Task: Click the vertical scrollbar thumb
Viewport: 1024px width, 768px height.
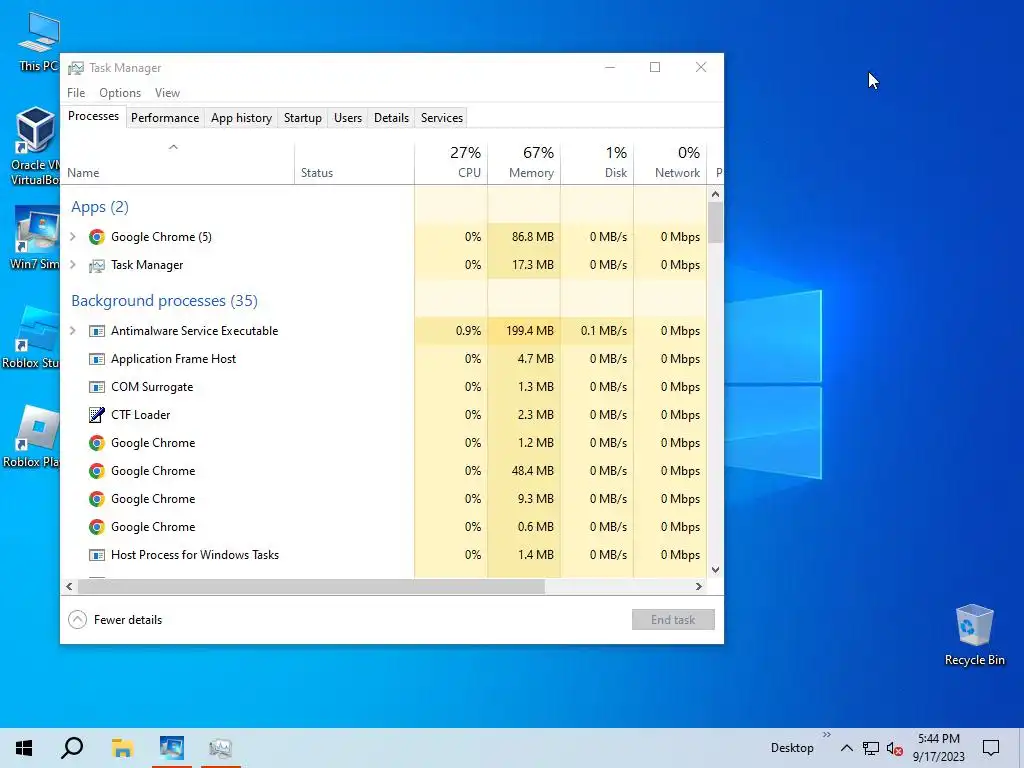Action: (715, 223)
